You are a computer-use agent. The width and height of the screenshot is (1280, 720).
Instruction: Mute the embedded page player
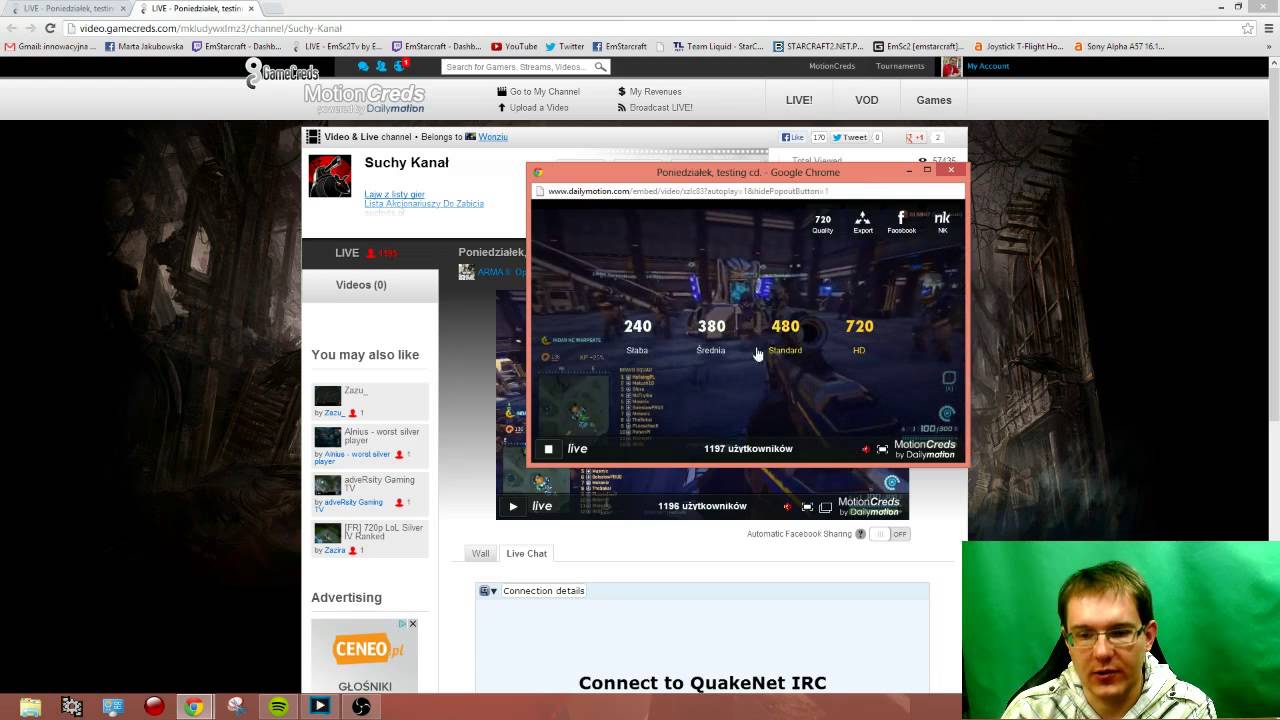[788, 506]
